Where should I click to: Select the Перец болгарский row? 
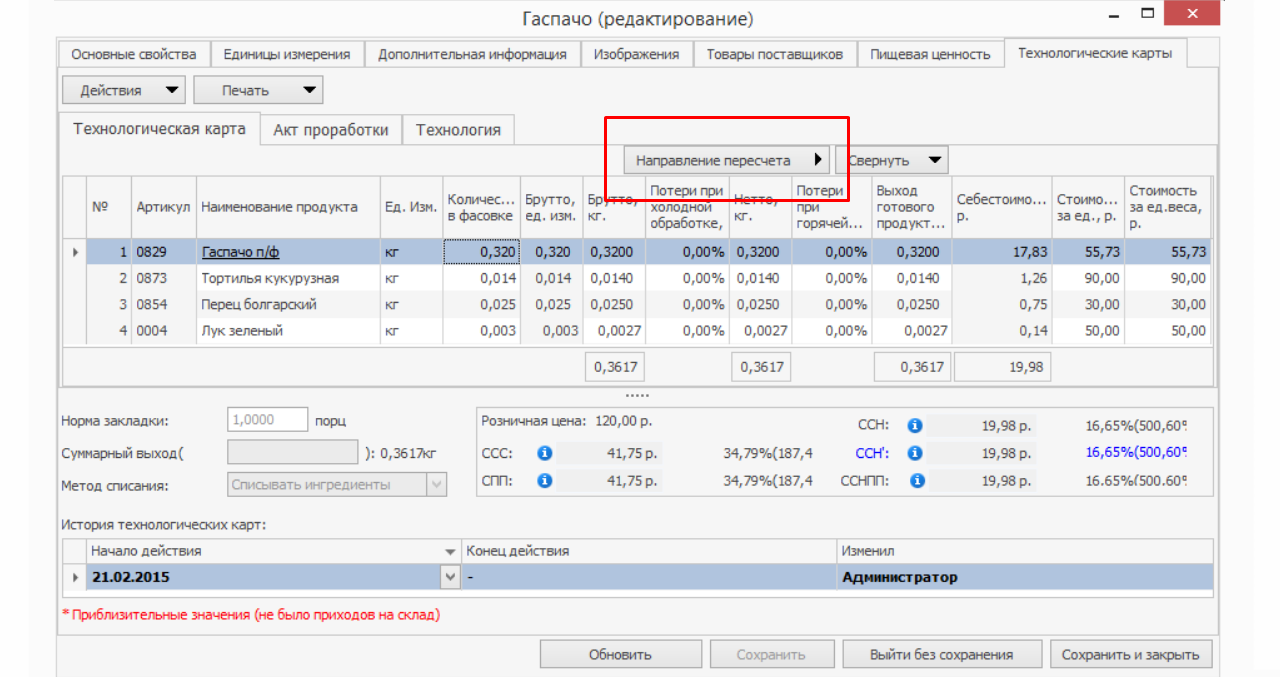click(x=638, y=304)
